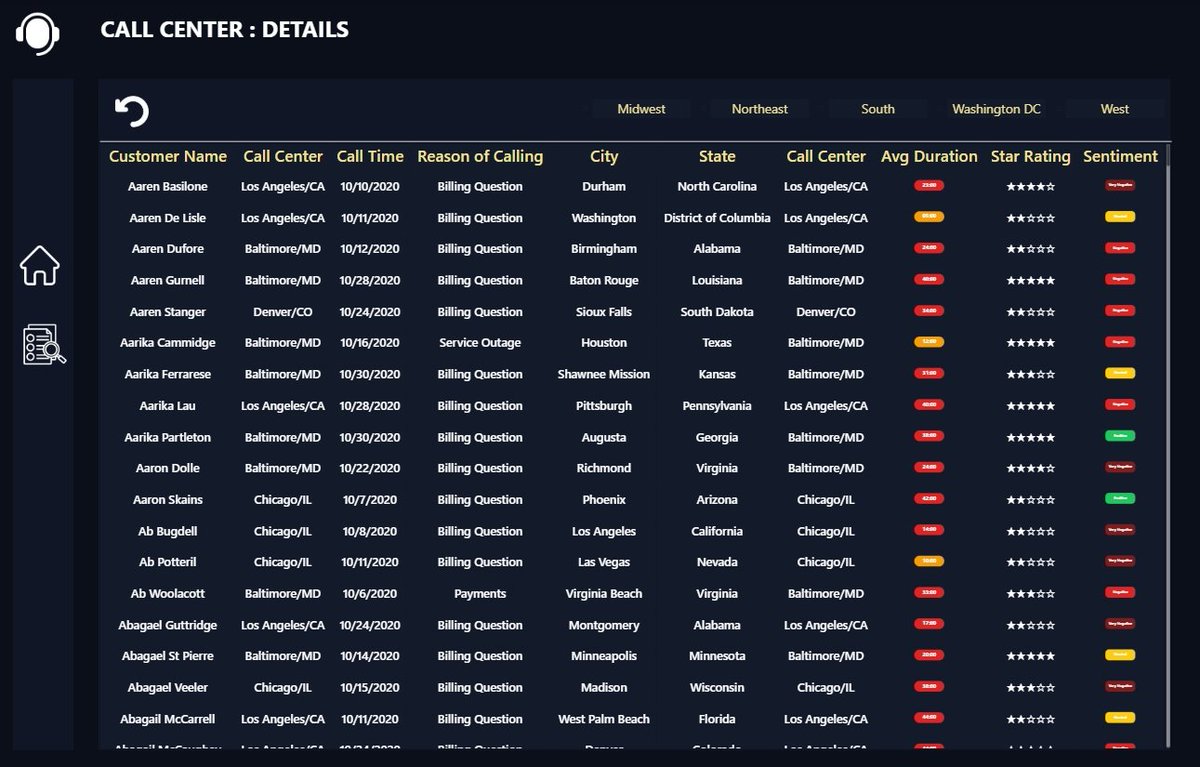The height and width of the screenshot is (767, 1200).
Task: Filter by Midwest region
Action: pyautogui.click(x=641, y=109)
